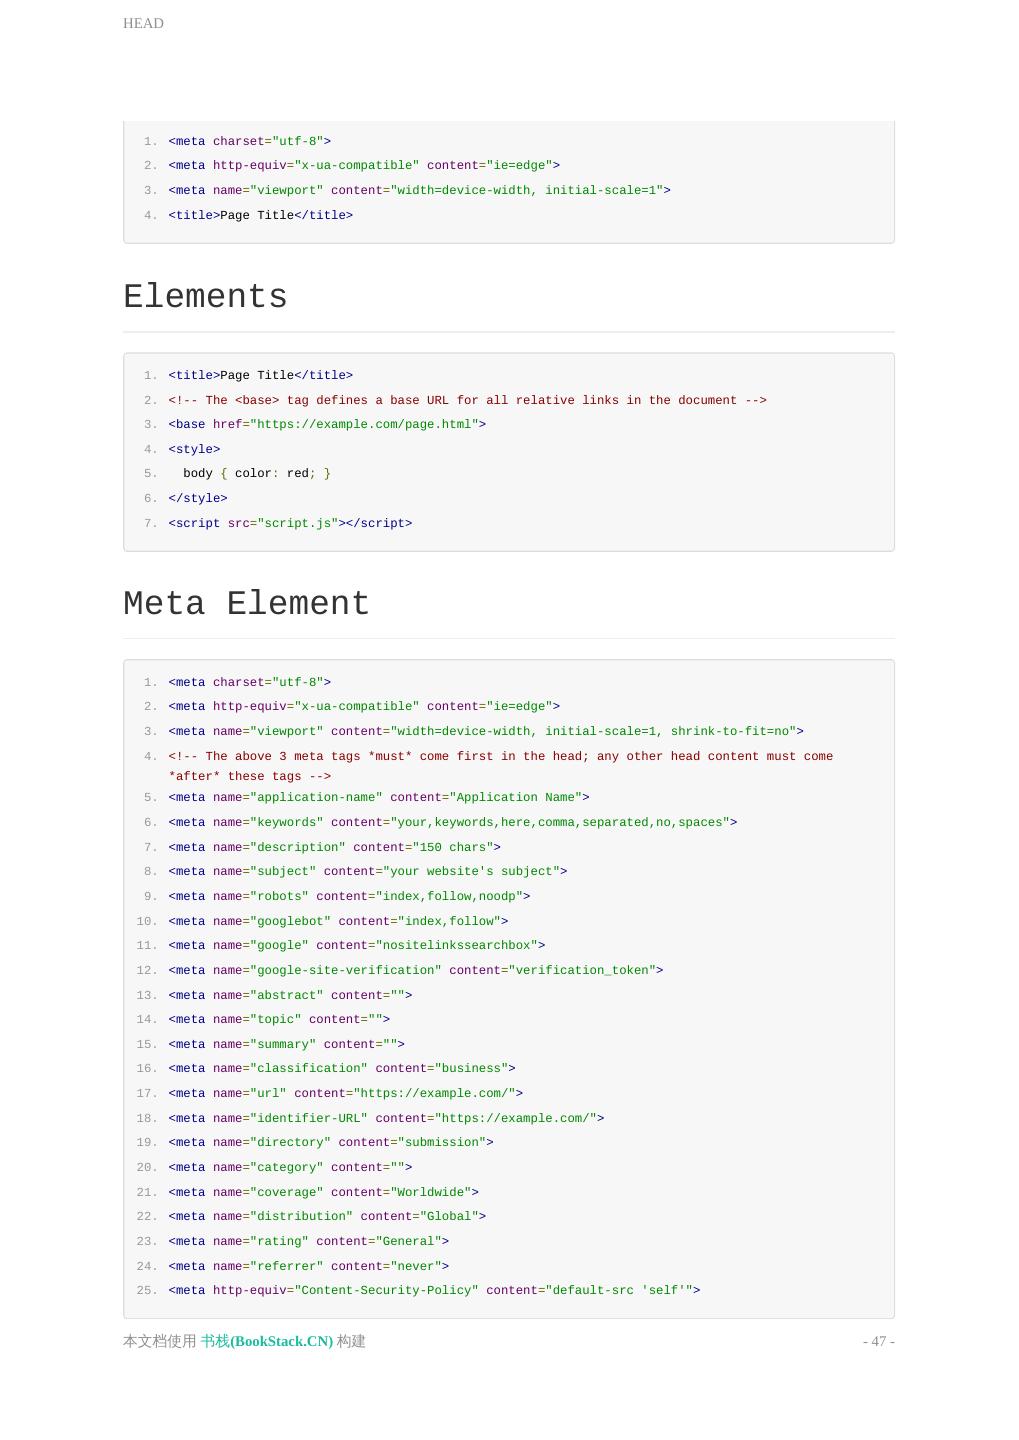Click the script.js source value
Viewport: 1019px width, 1440px height.
point(297,523)
